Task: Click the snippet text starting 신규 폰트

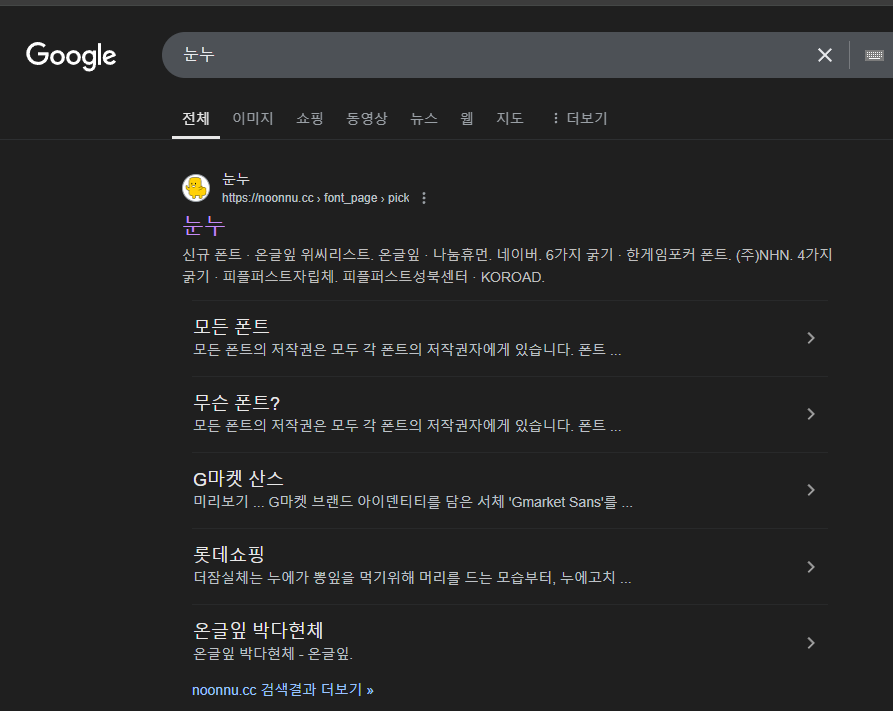Action: click(x=507, y=265)
